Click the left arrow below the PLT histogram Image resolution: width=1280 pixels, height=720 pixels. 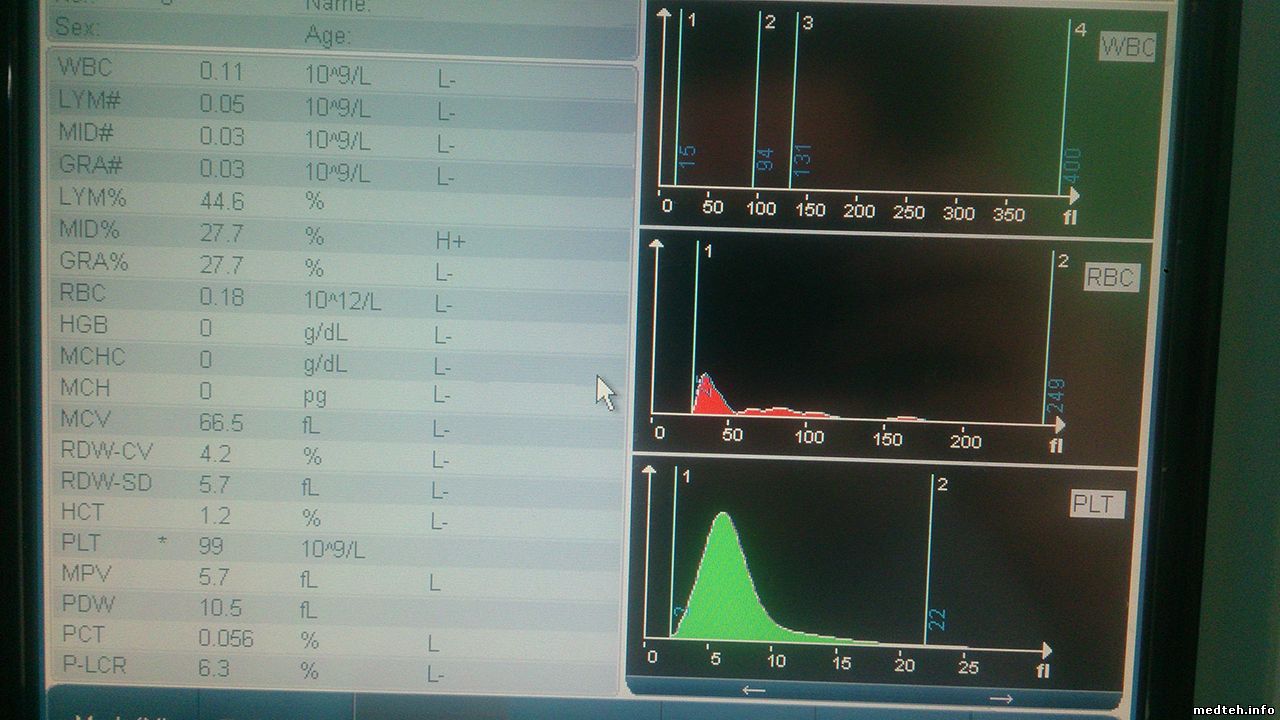pyautogui.click(x=754, y=690)
